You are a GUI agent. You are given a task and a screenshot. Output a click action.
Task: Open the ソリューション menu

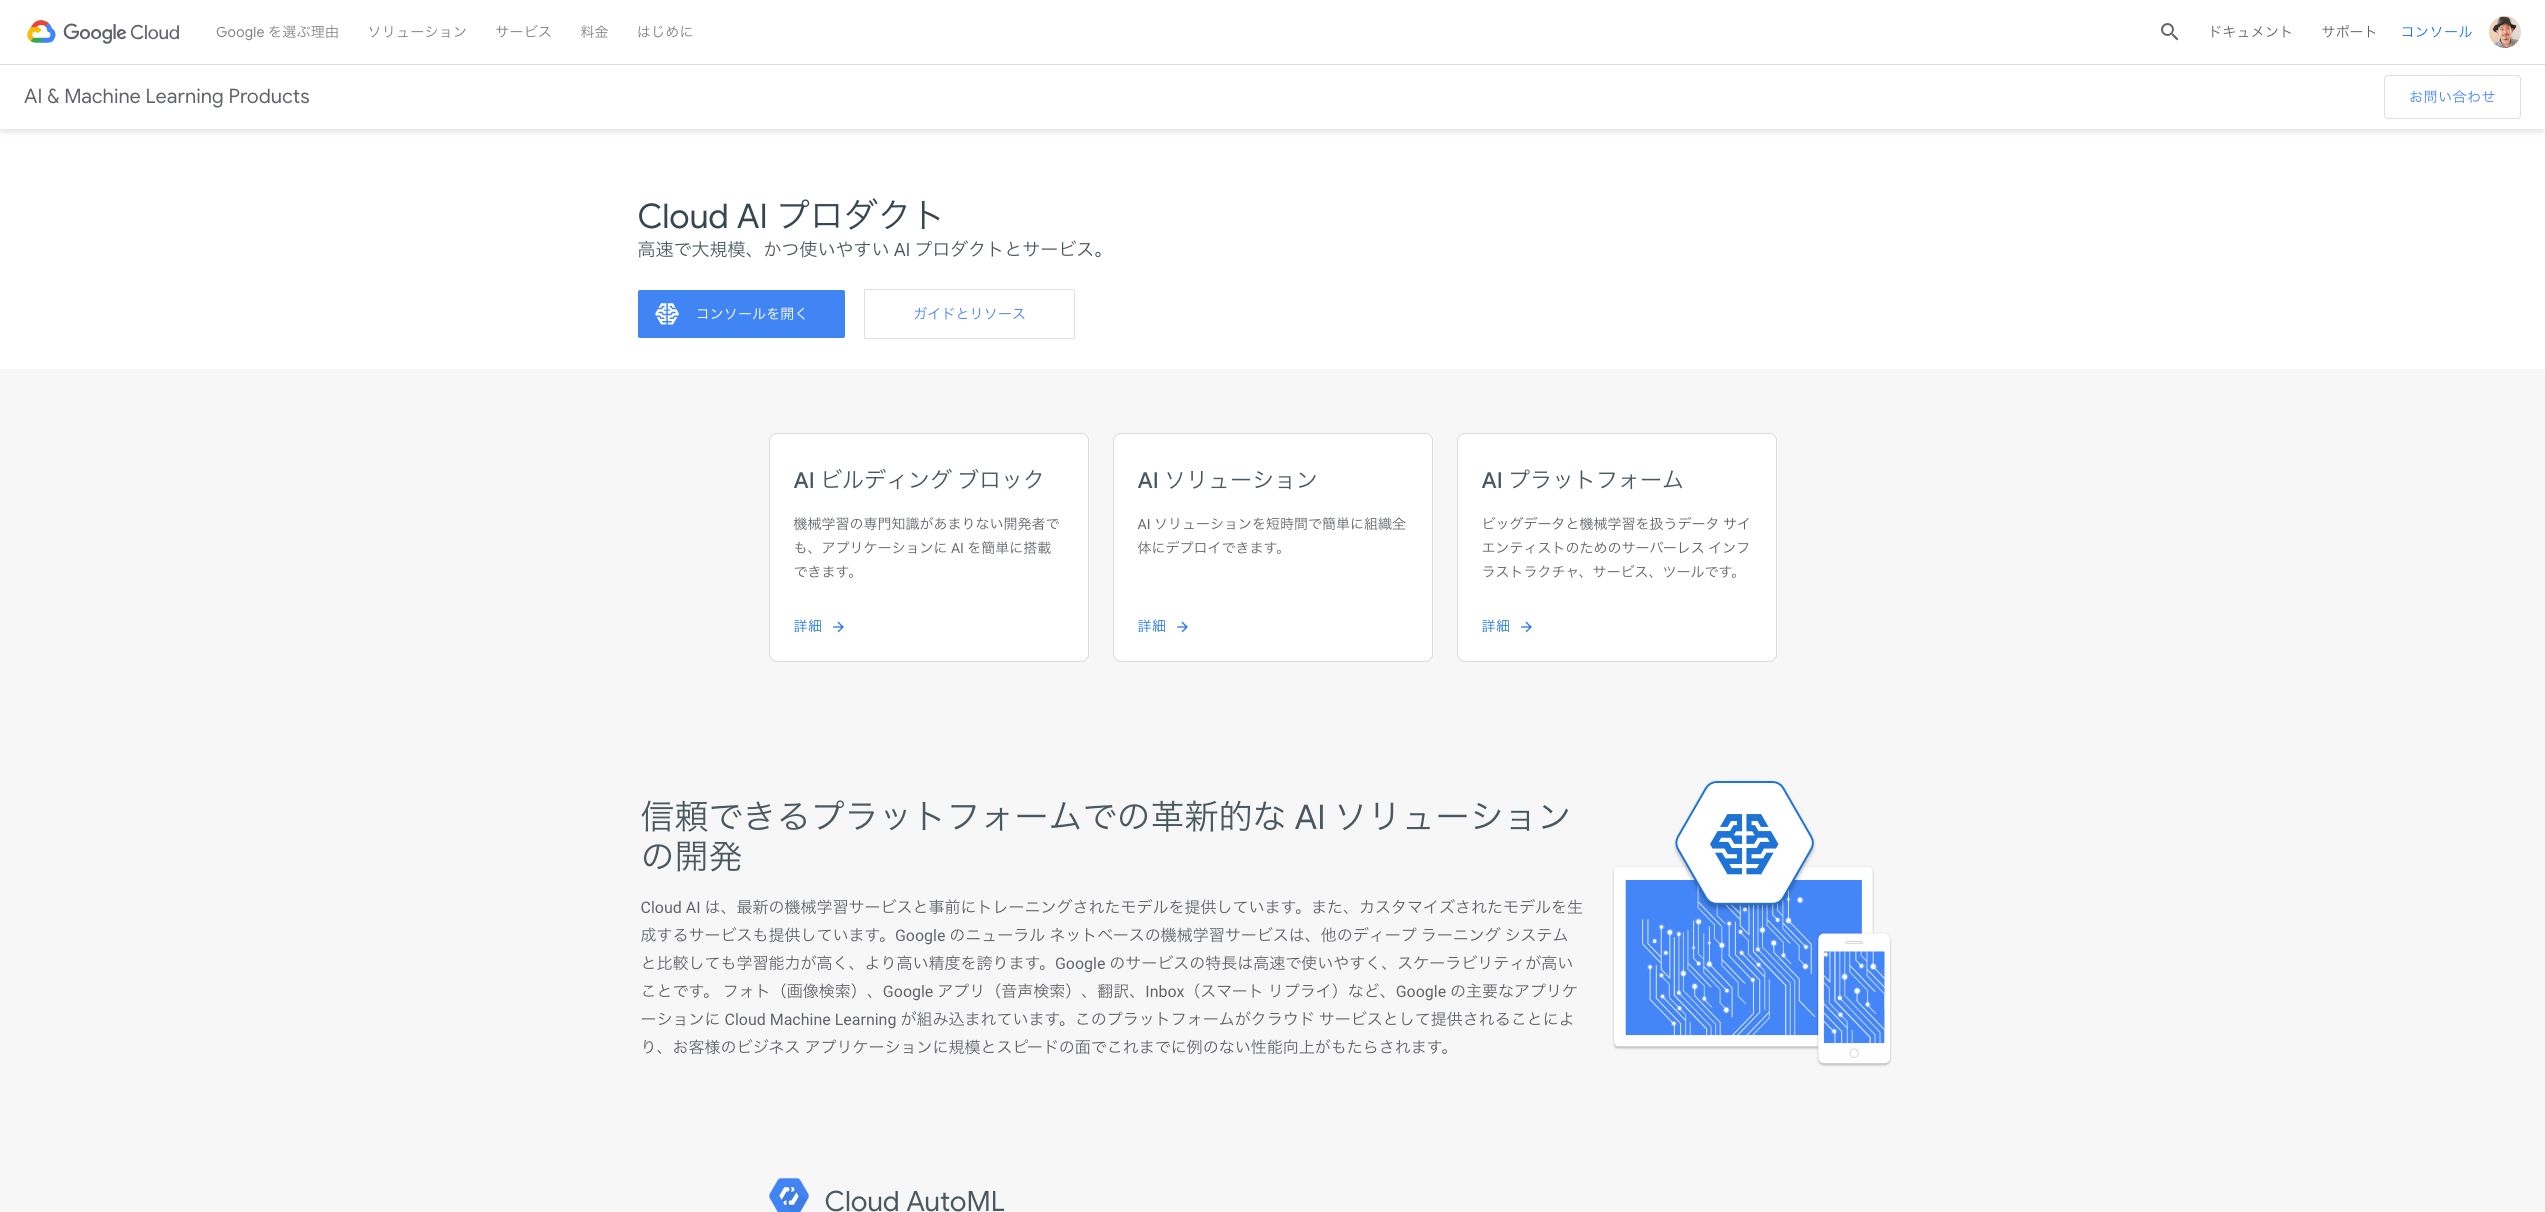(x=417, y=32)
